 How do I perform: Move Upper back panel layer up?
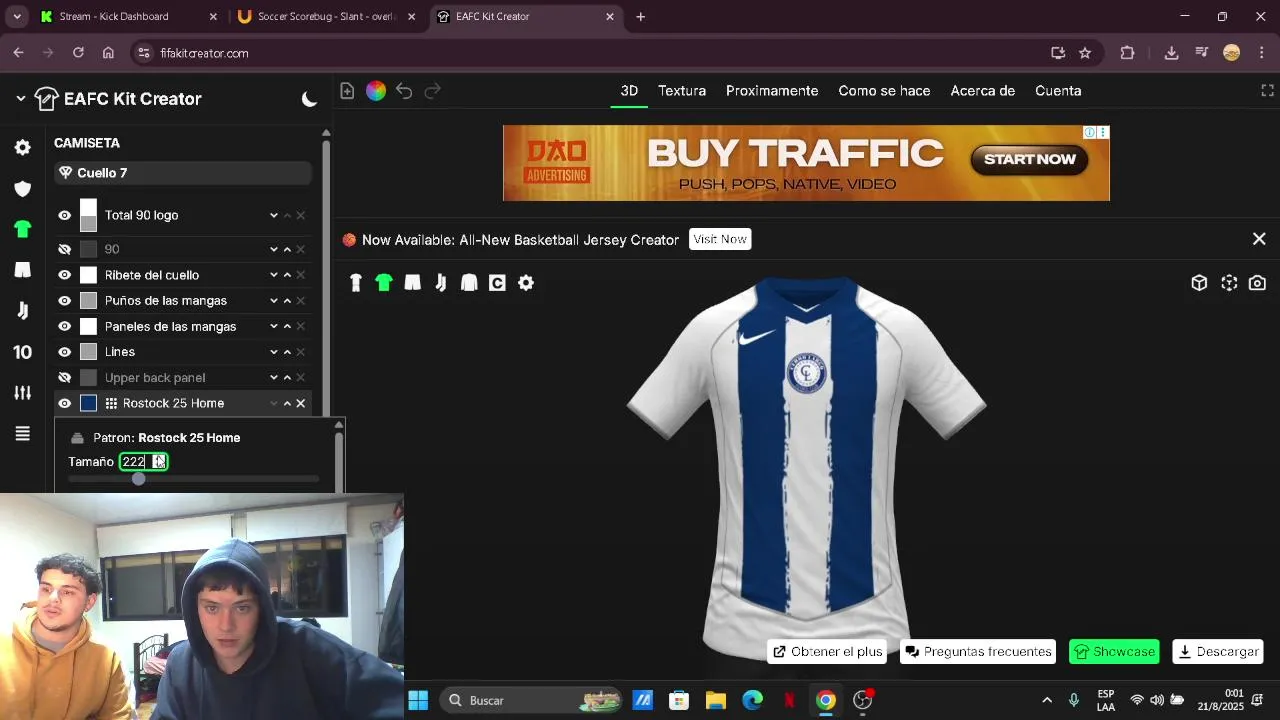click(x=287, y=378)
